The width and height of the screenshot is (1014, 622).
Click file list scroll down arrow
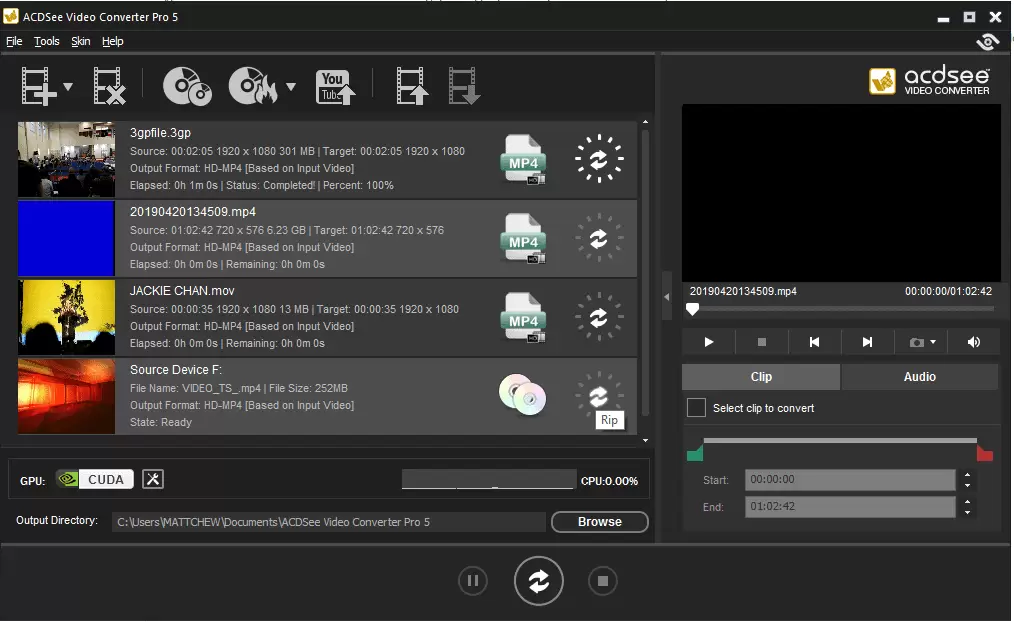click(645, 440)
